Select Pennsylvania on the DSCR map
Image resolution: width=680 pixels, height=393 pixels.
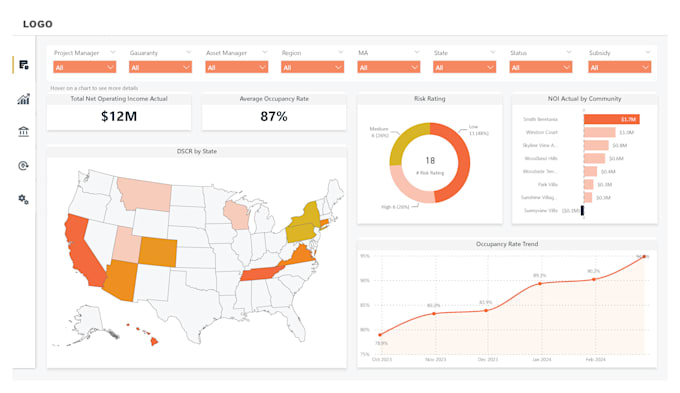tap(300, 233)
